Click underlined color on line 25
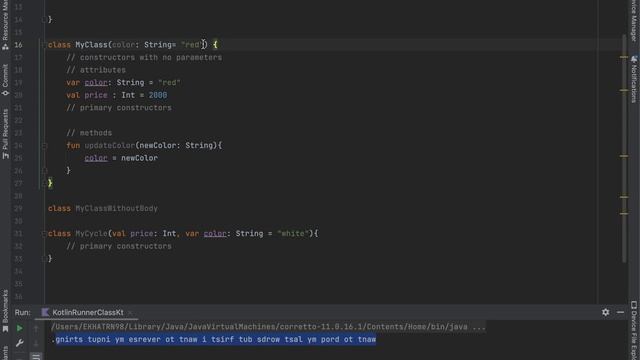640x360 pixels. [x=96, y=158]
